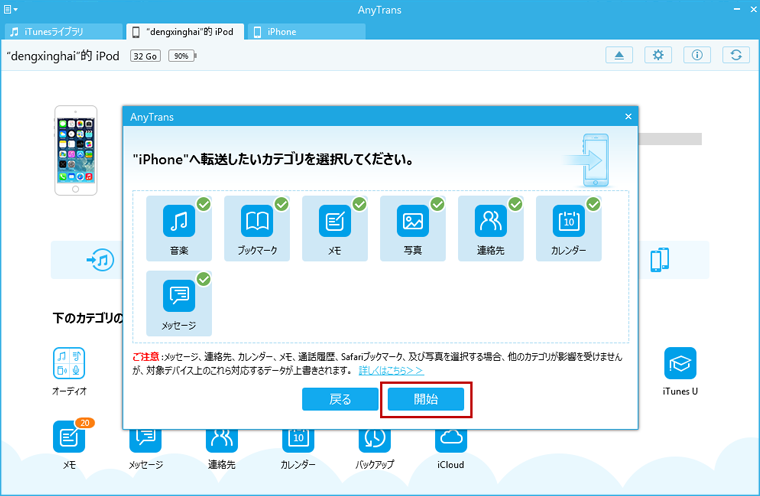The width and height of the screenshot is (760, 496).
Task: Select the ブックマーク category tile
Action: coord(257,228)
